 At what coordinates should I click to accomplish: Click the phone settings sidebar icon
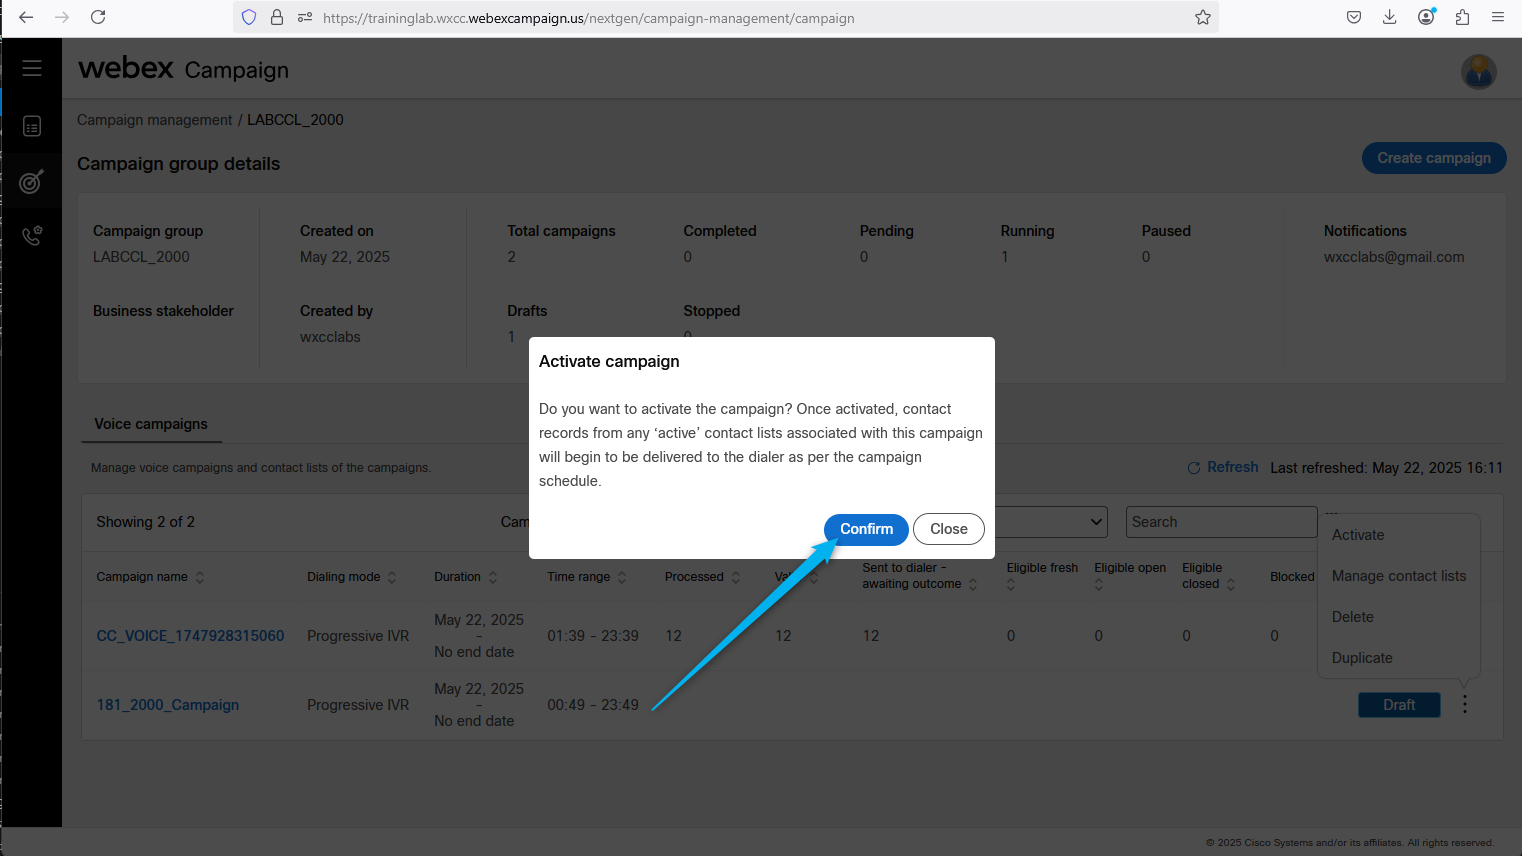coord(32,236)
